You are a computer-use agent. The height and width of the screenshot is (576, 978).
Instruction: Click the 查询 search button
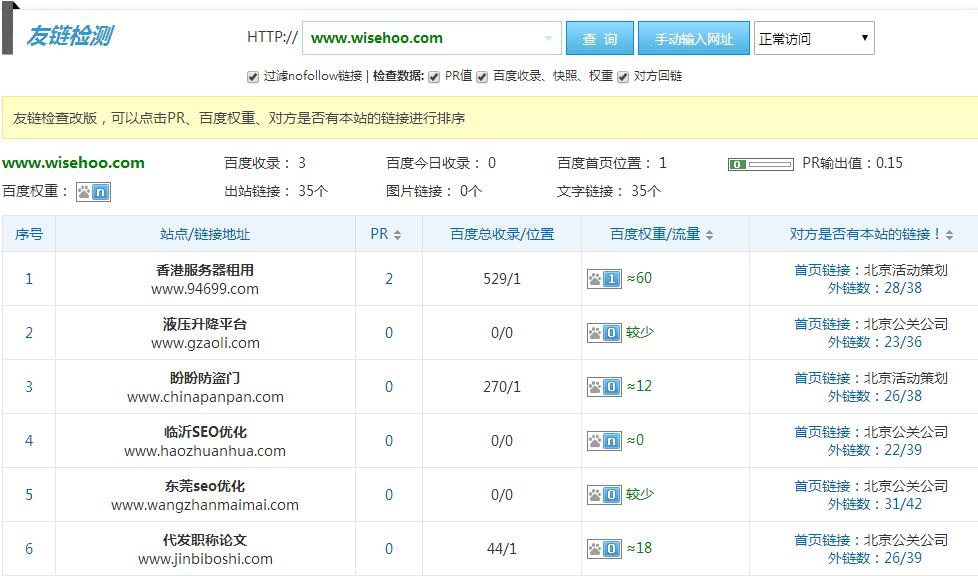tap(600, 37)
